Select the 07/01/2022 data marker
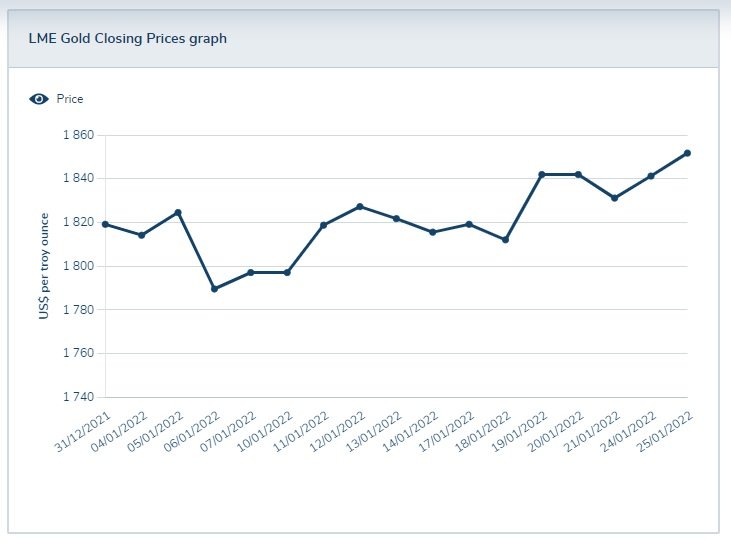The height and width of the screenshot is (541, 731). tap(250, 272)
